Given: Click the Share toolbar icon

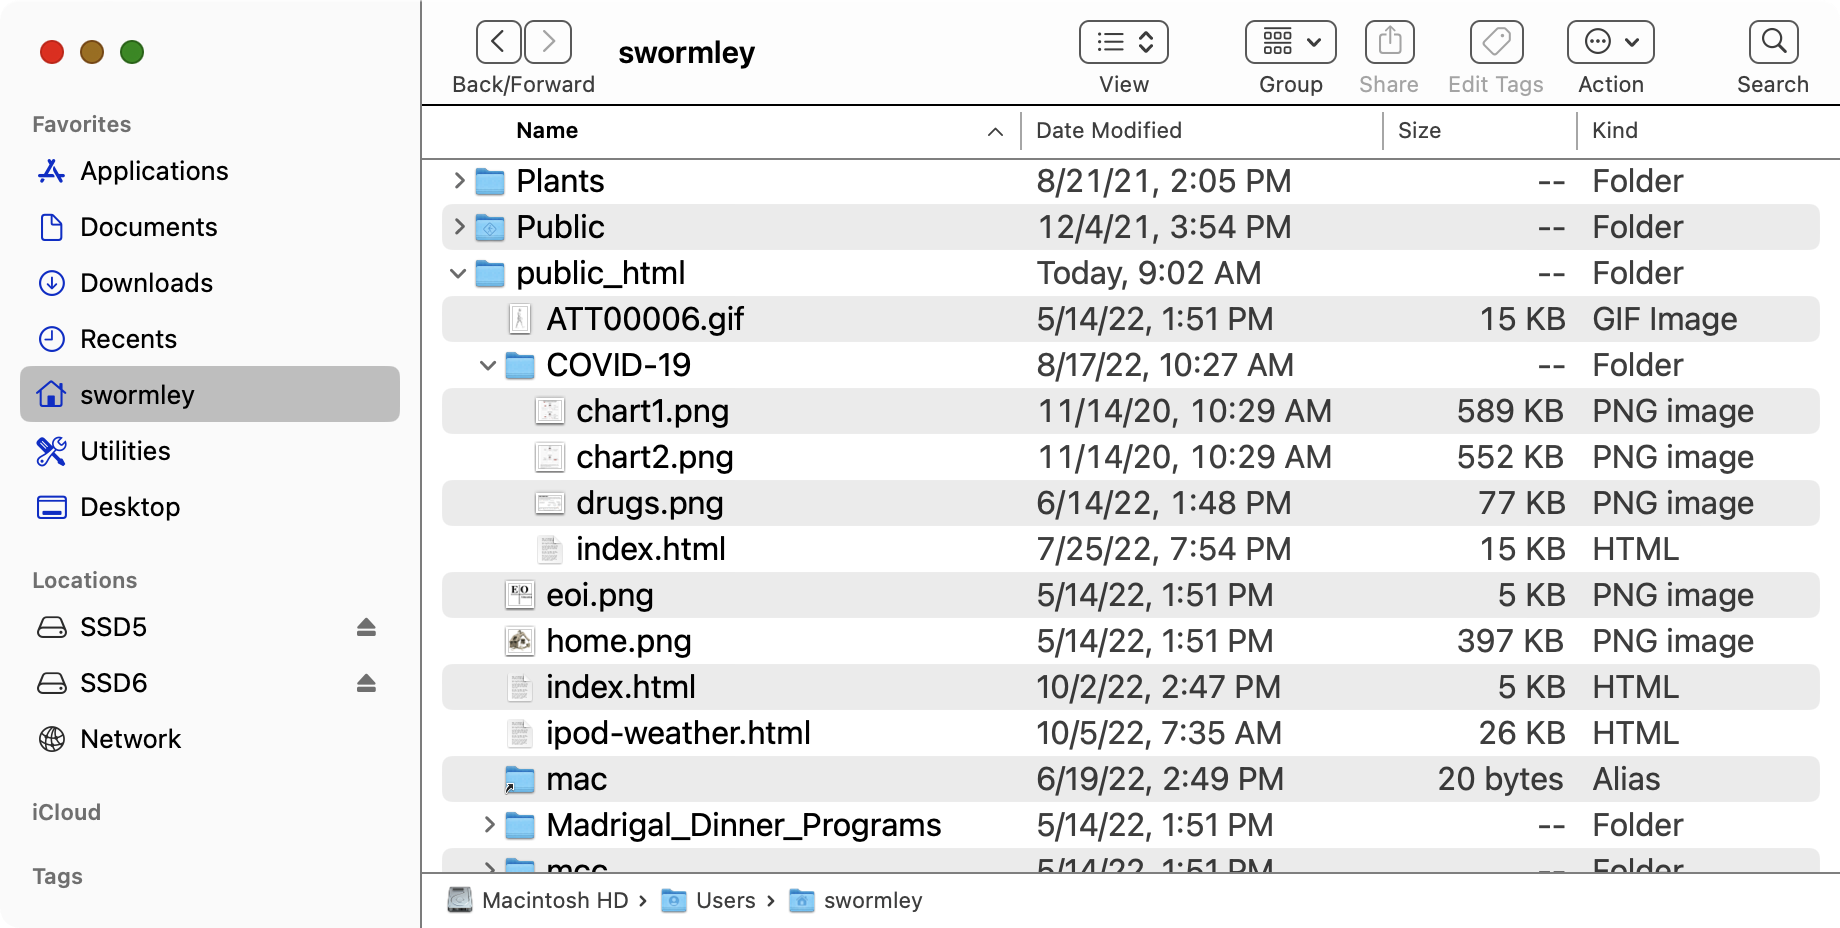Looking at the screenshot, I should tap(1389, 43).
